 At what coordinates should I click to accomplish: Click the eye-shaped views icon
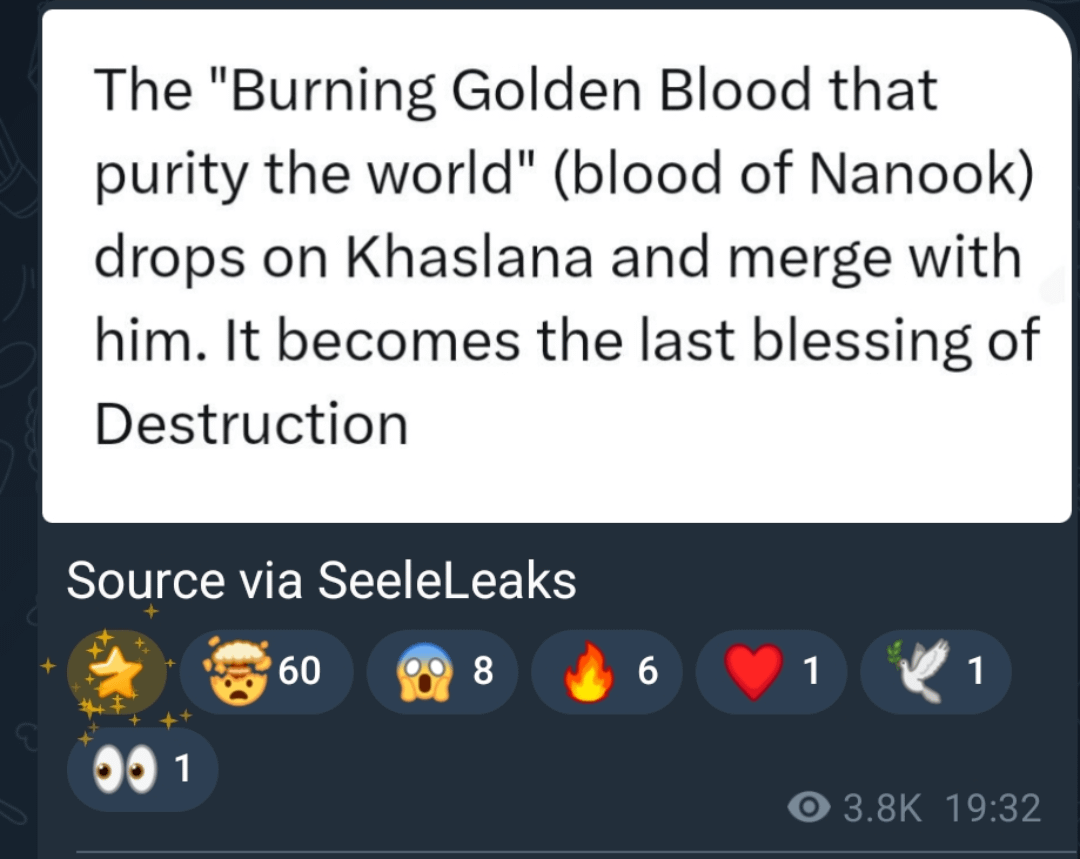tap(808, 806)
